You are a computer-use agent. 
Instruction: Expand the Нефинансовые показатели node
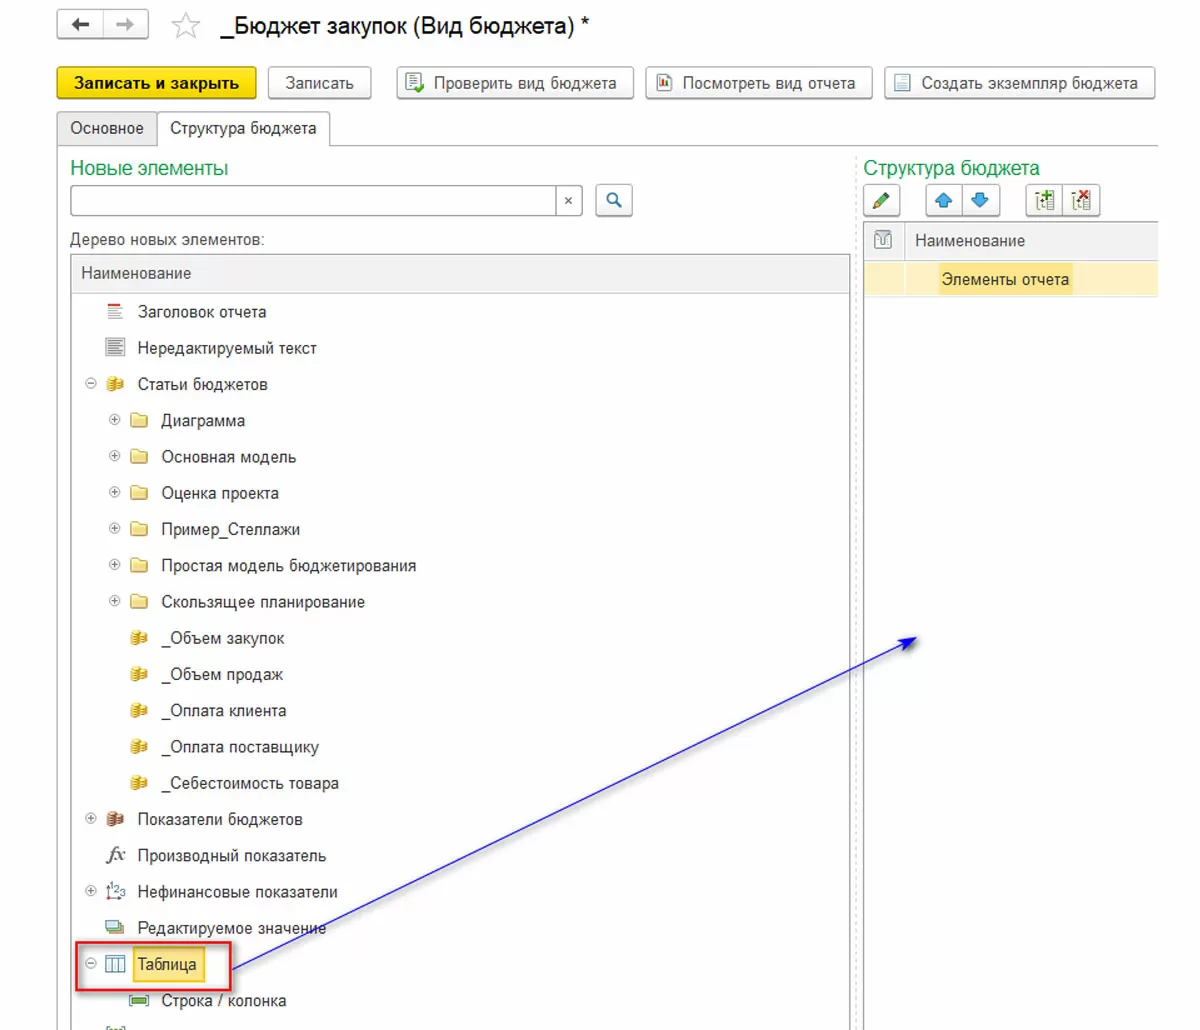pos(91,891)
